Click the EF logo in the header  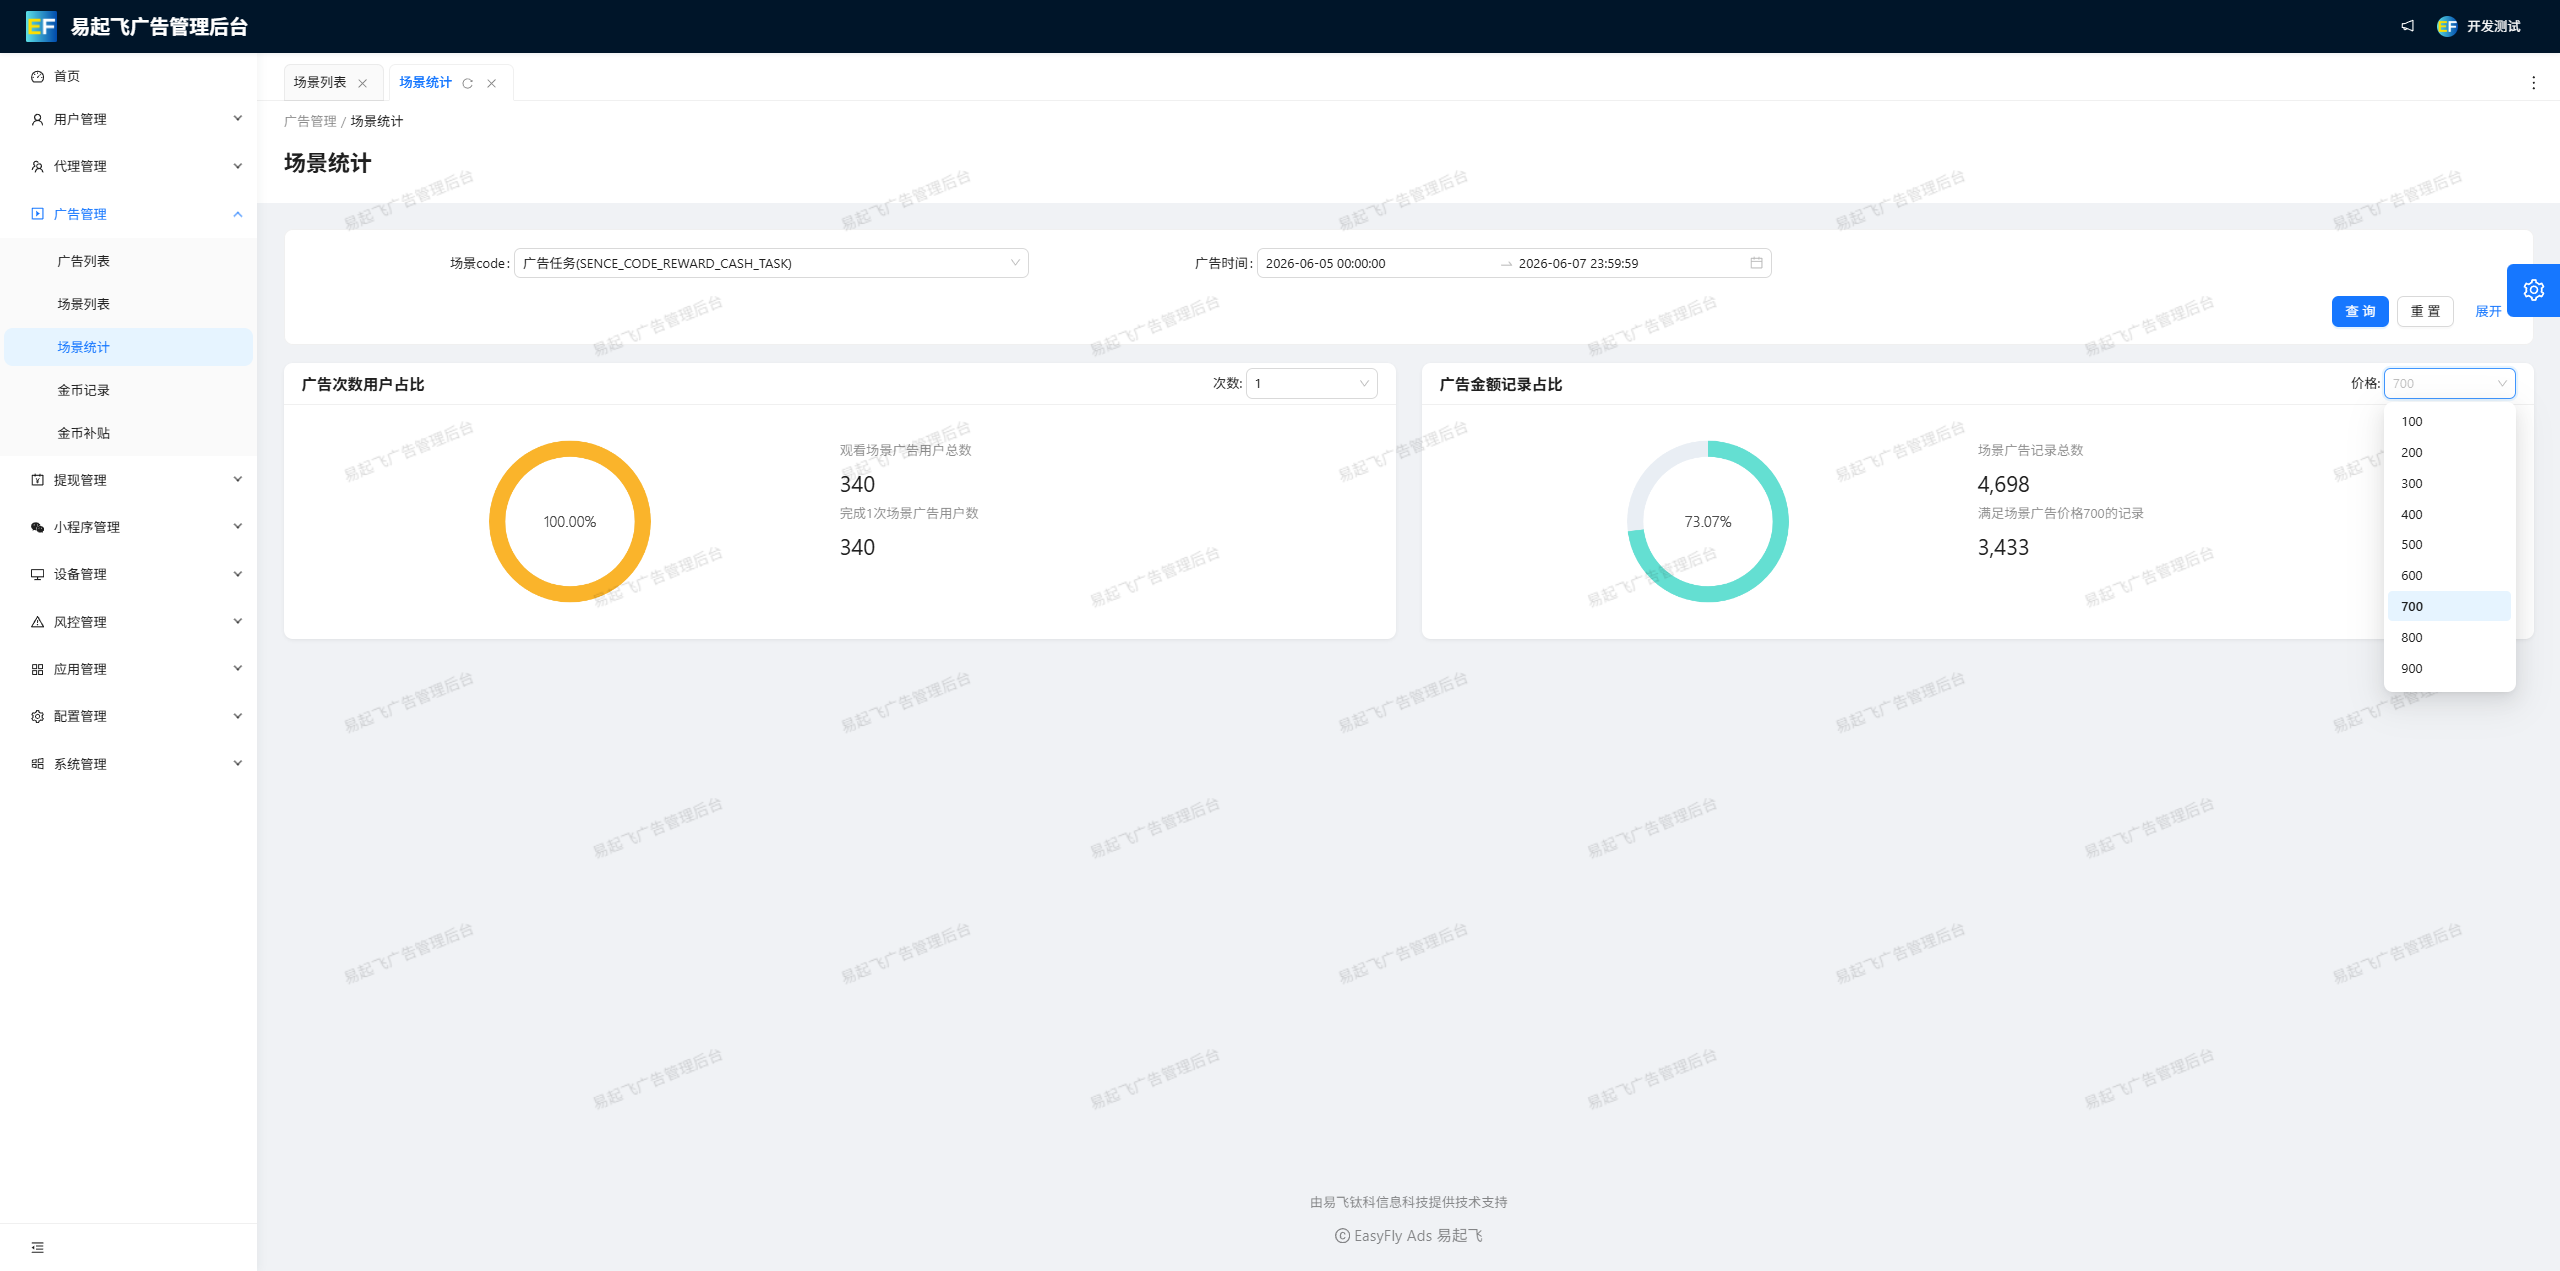41,26
